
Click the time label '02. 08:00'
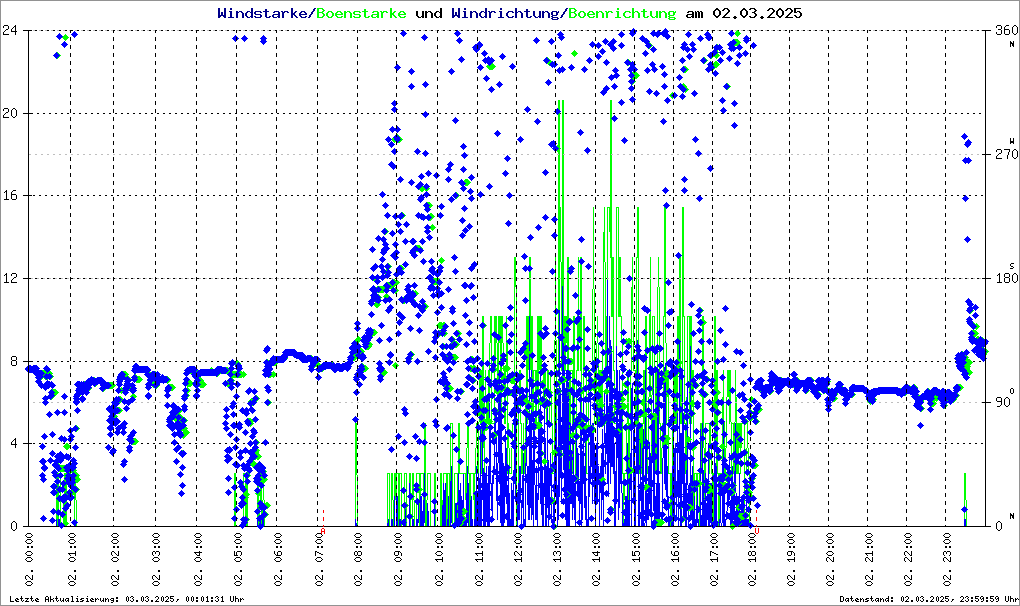click(358, 559)
